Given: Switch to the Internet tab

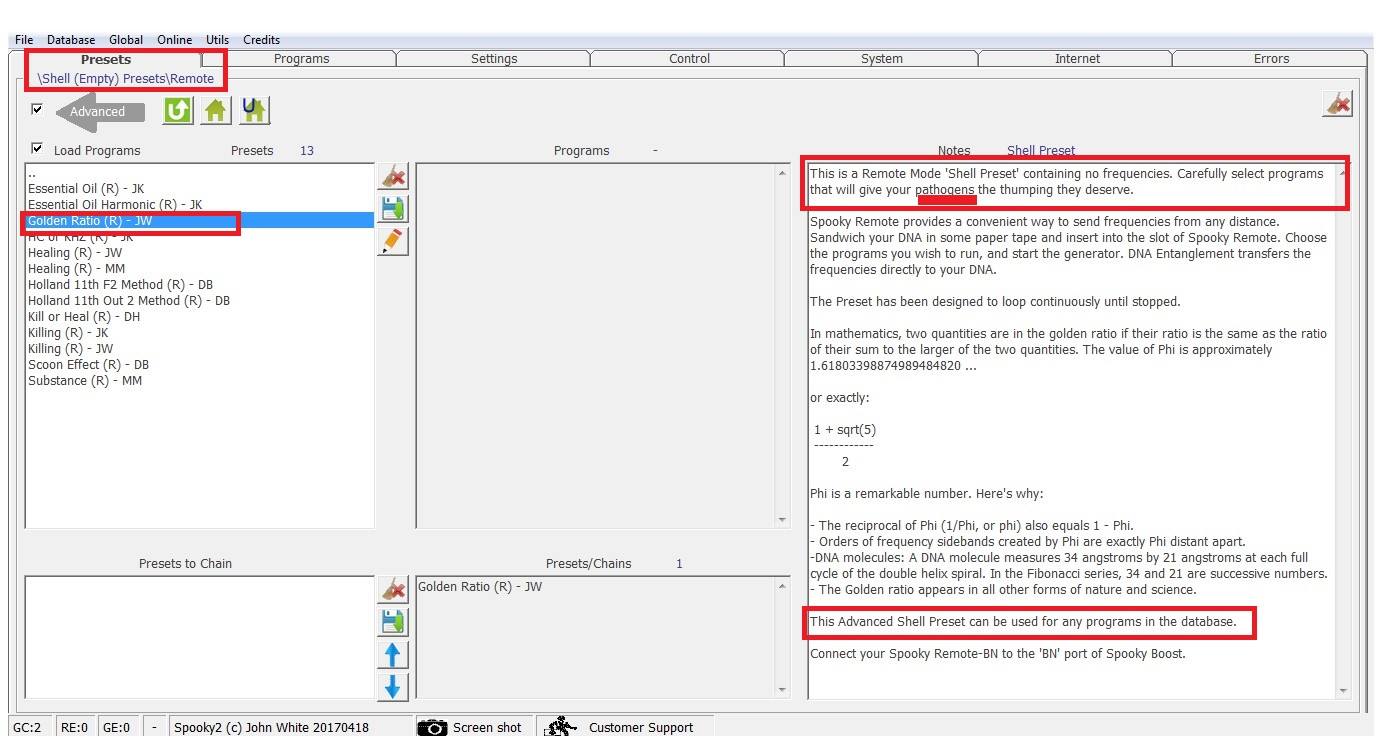Looking at the screenshot, I should 1077,59.
